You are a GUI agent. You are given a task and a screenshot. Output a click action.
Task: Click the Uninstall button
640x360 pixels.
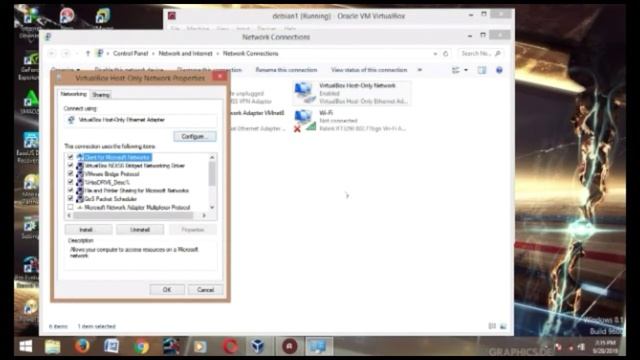point(140,230)
